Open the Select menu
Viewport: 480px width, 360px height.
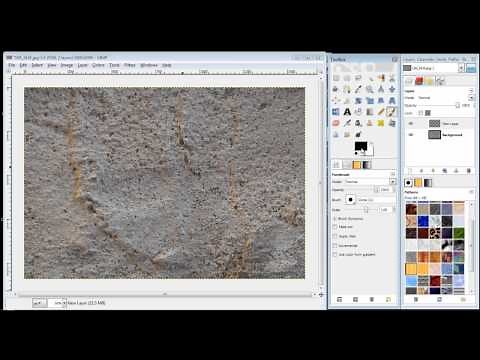pyautogui.click(x=37, y=65)
